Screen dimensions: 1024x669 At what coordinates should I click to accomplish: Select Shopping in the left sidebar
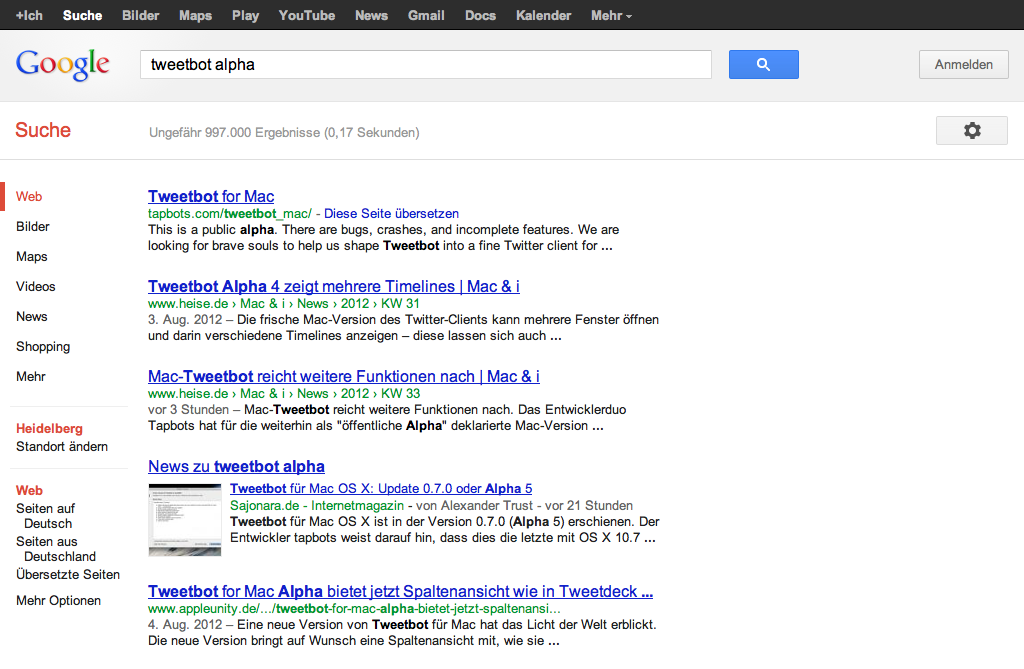43,347
